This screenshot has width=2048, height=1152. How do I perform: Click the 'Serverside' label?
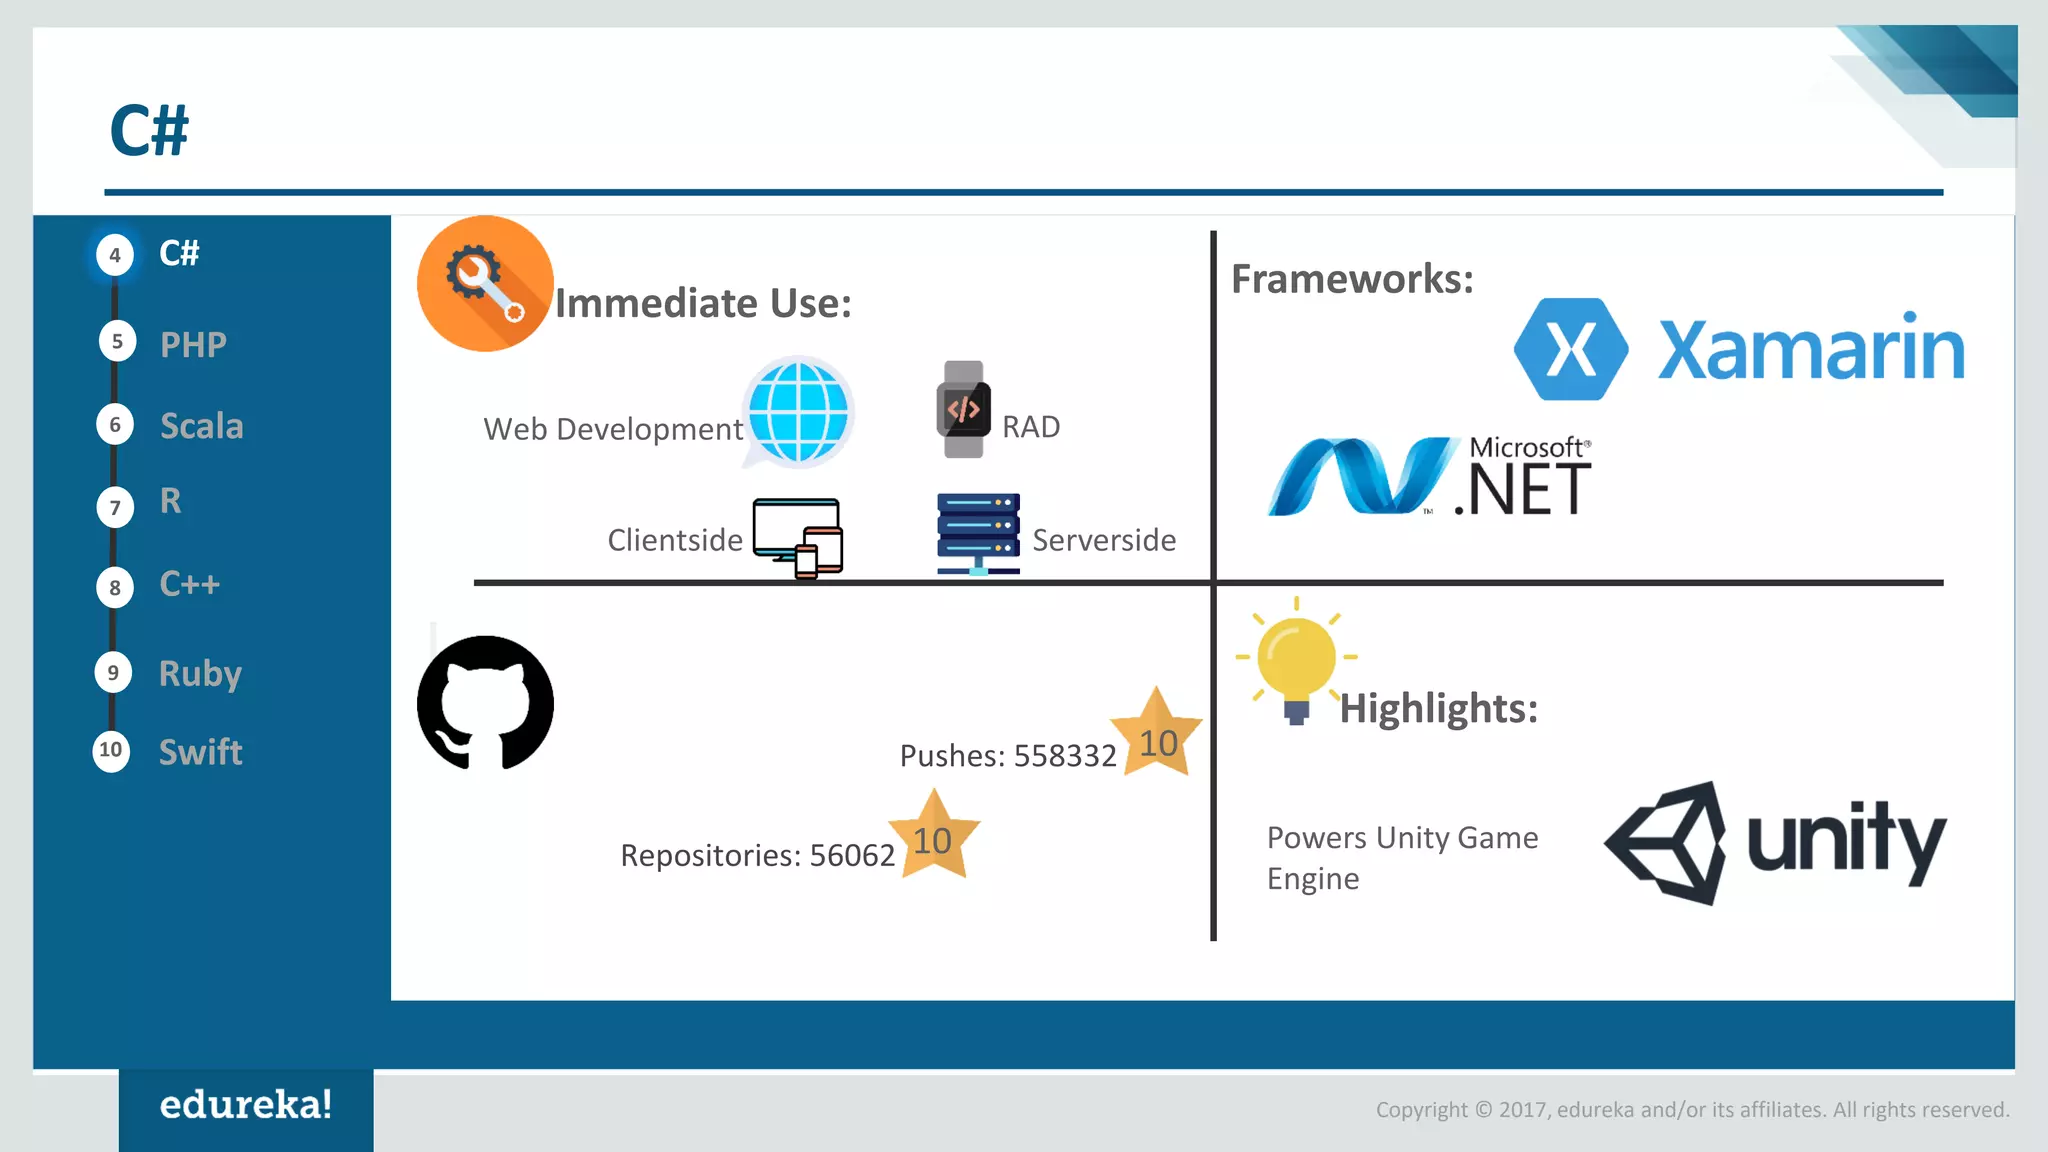pos(1104,540)
